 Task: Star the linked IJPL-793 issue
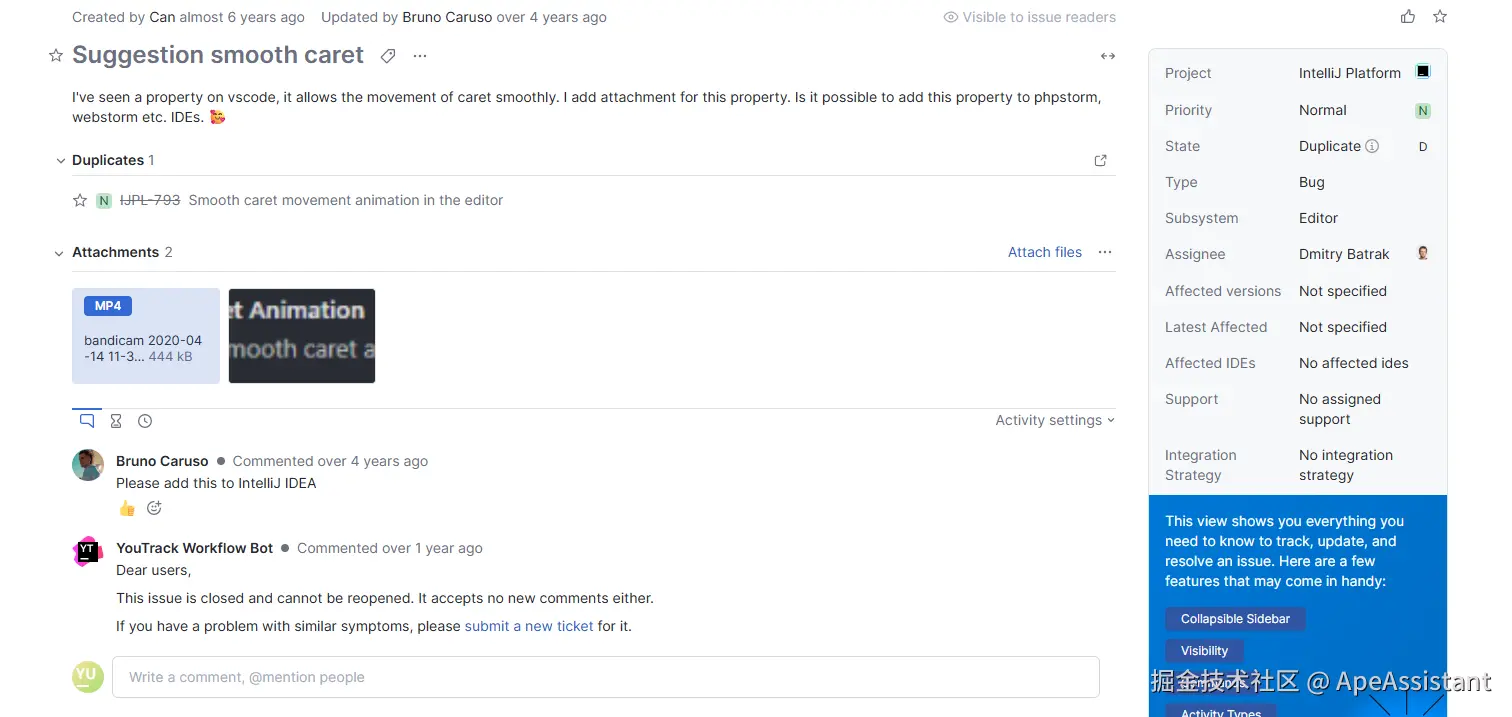point(80,201)
